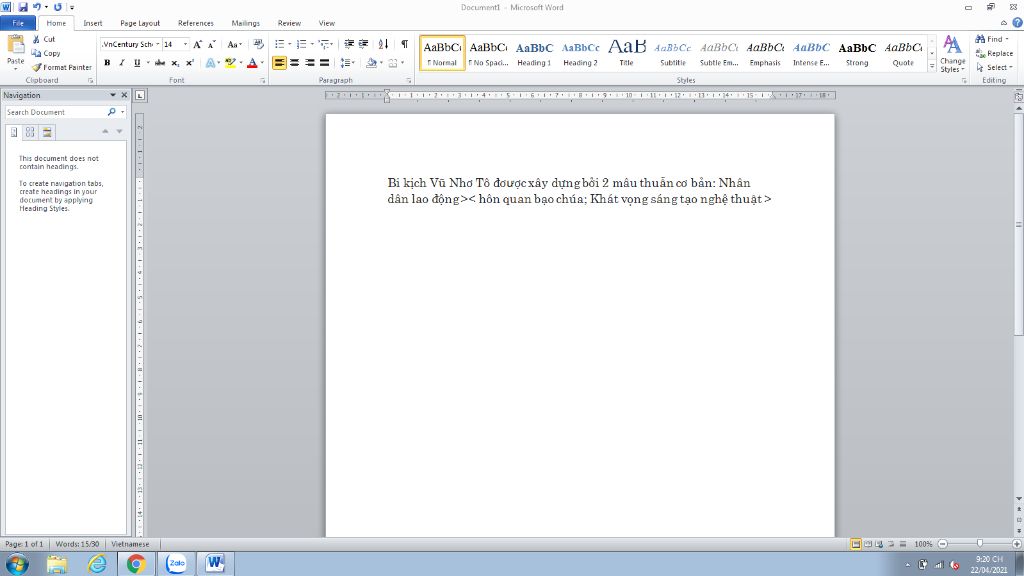Click the zoom slider handle
The width and height of the screenshot is (1024, 576).
click(x=980, y=543)
